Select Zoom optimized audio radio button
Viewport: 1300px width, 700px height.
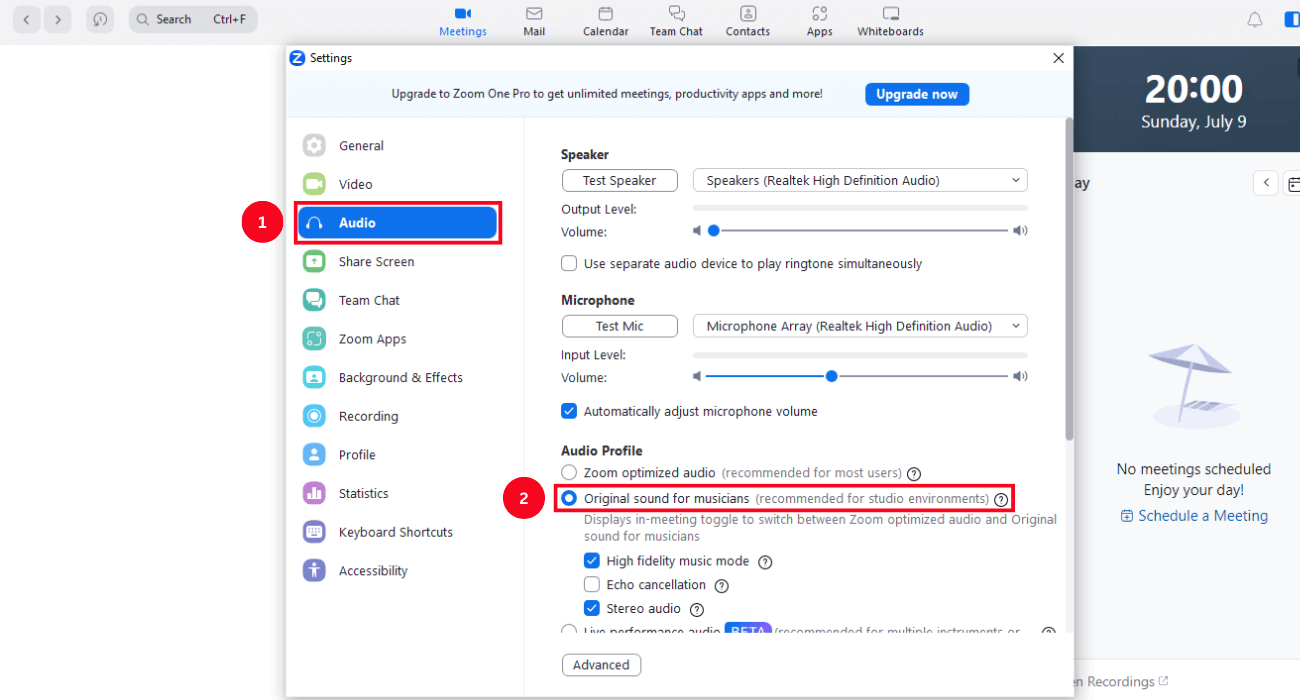(569, 472)
